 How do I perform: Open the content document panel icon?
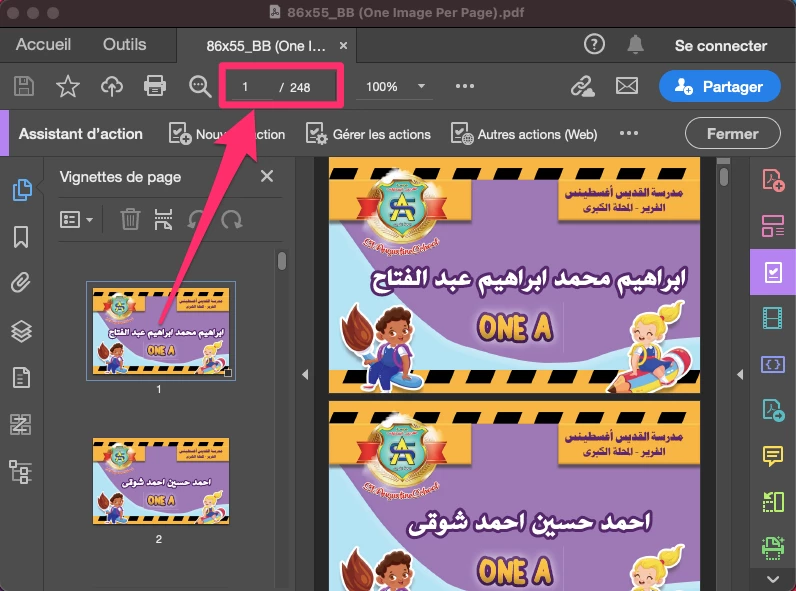point(21,378)
